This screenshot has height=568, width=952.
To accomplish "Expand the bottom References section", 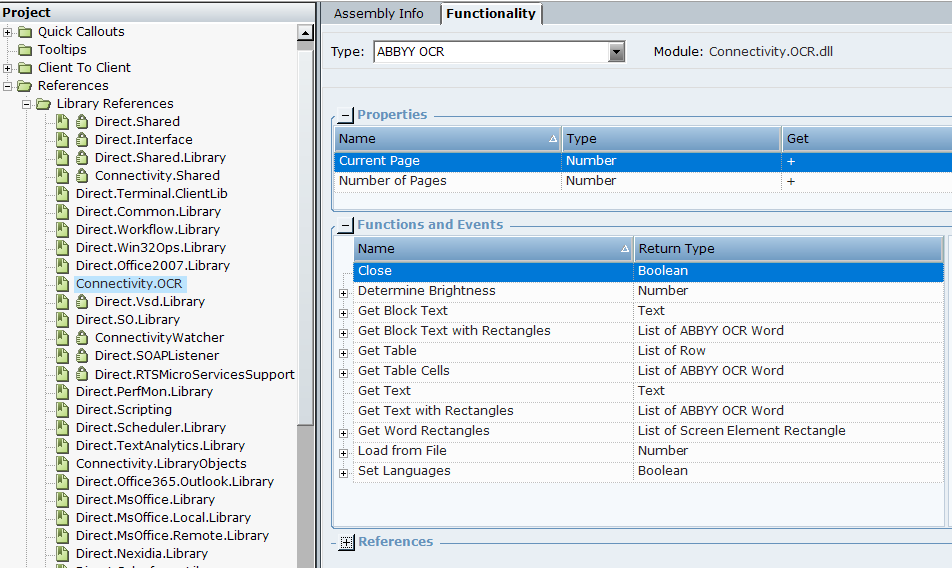I will click(x=347, y=542).
